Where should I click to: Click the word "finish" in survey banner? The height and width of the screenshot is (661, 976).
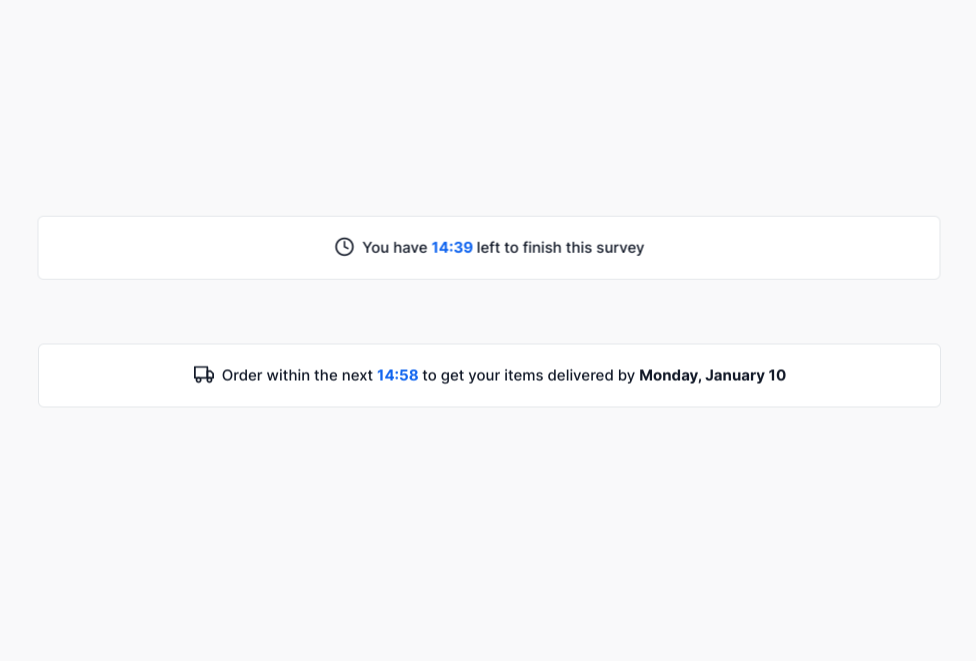(542, 247)
